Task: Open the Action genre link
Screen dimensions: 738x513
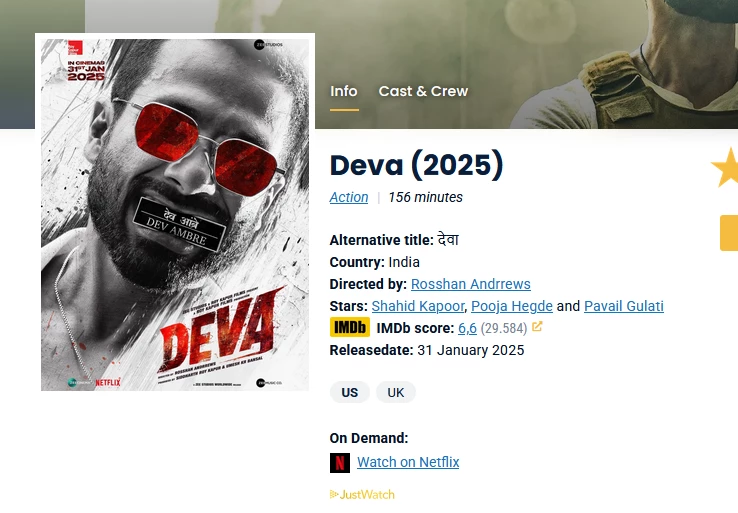Action: pos(349,197)
